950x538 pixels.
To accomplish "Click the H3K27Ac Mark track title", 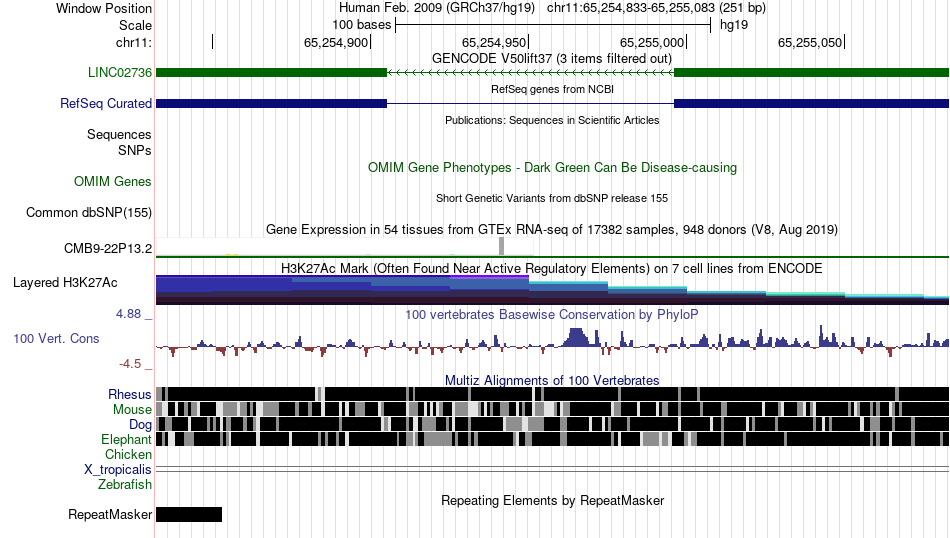I will [x=552, y=268].
